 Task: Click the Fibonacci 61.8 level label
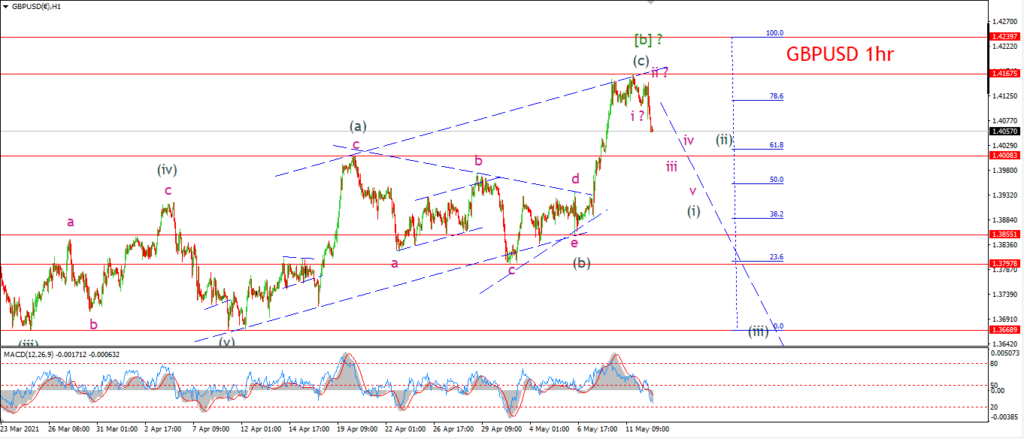776,145
